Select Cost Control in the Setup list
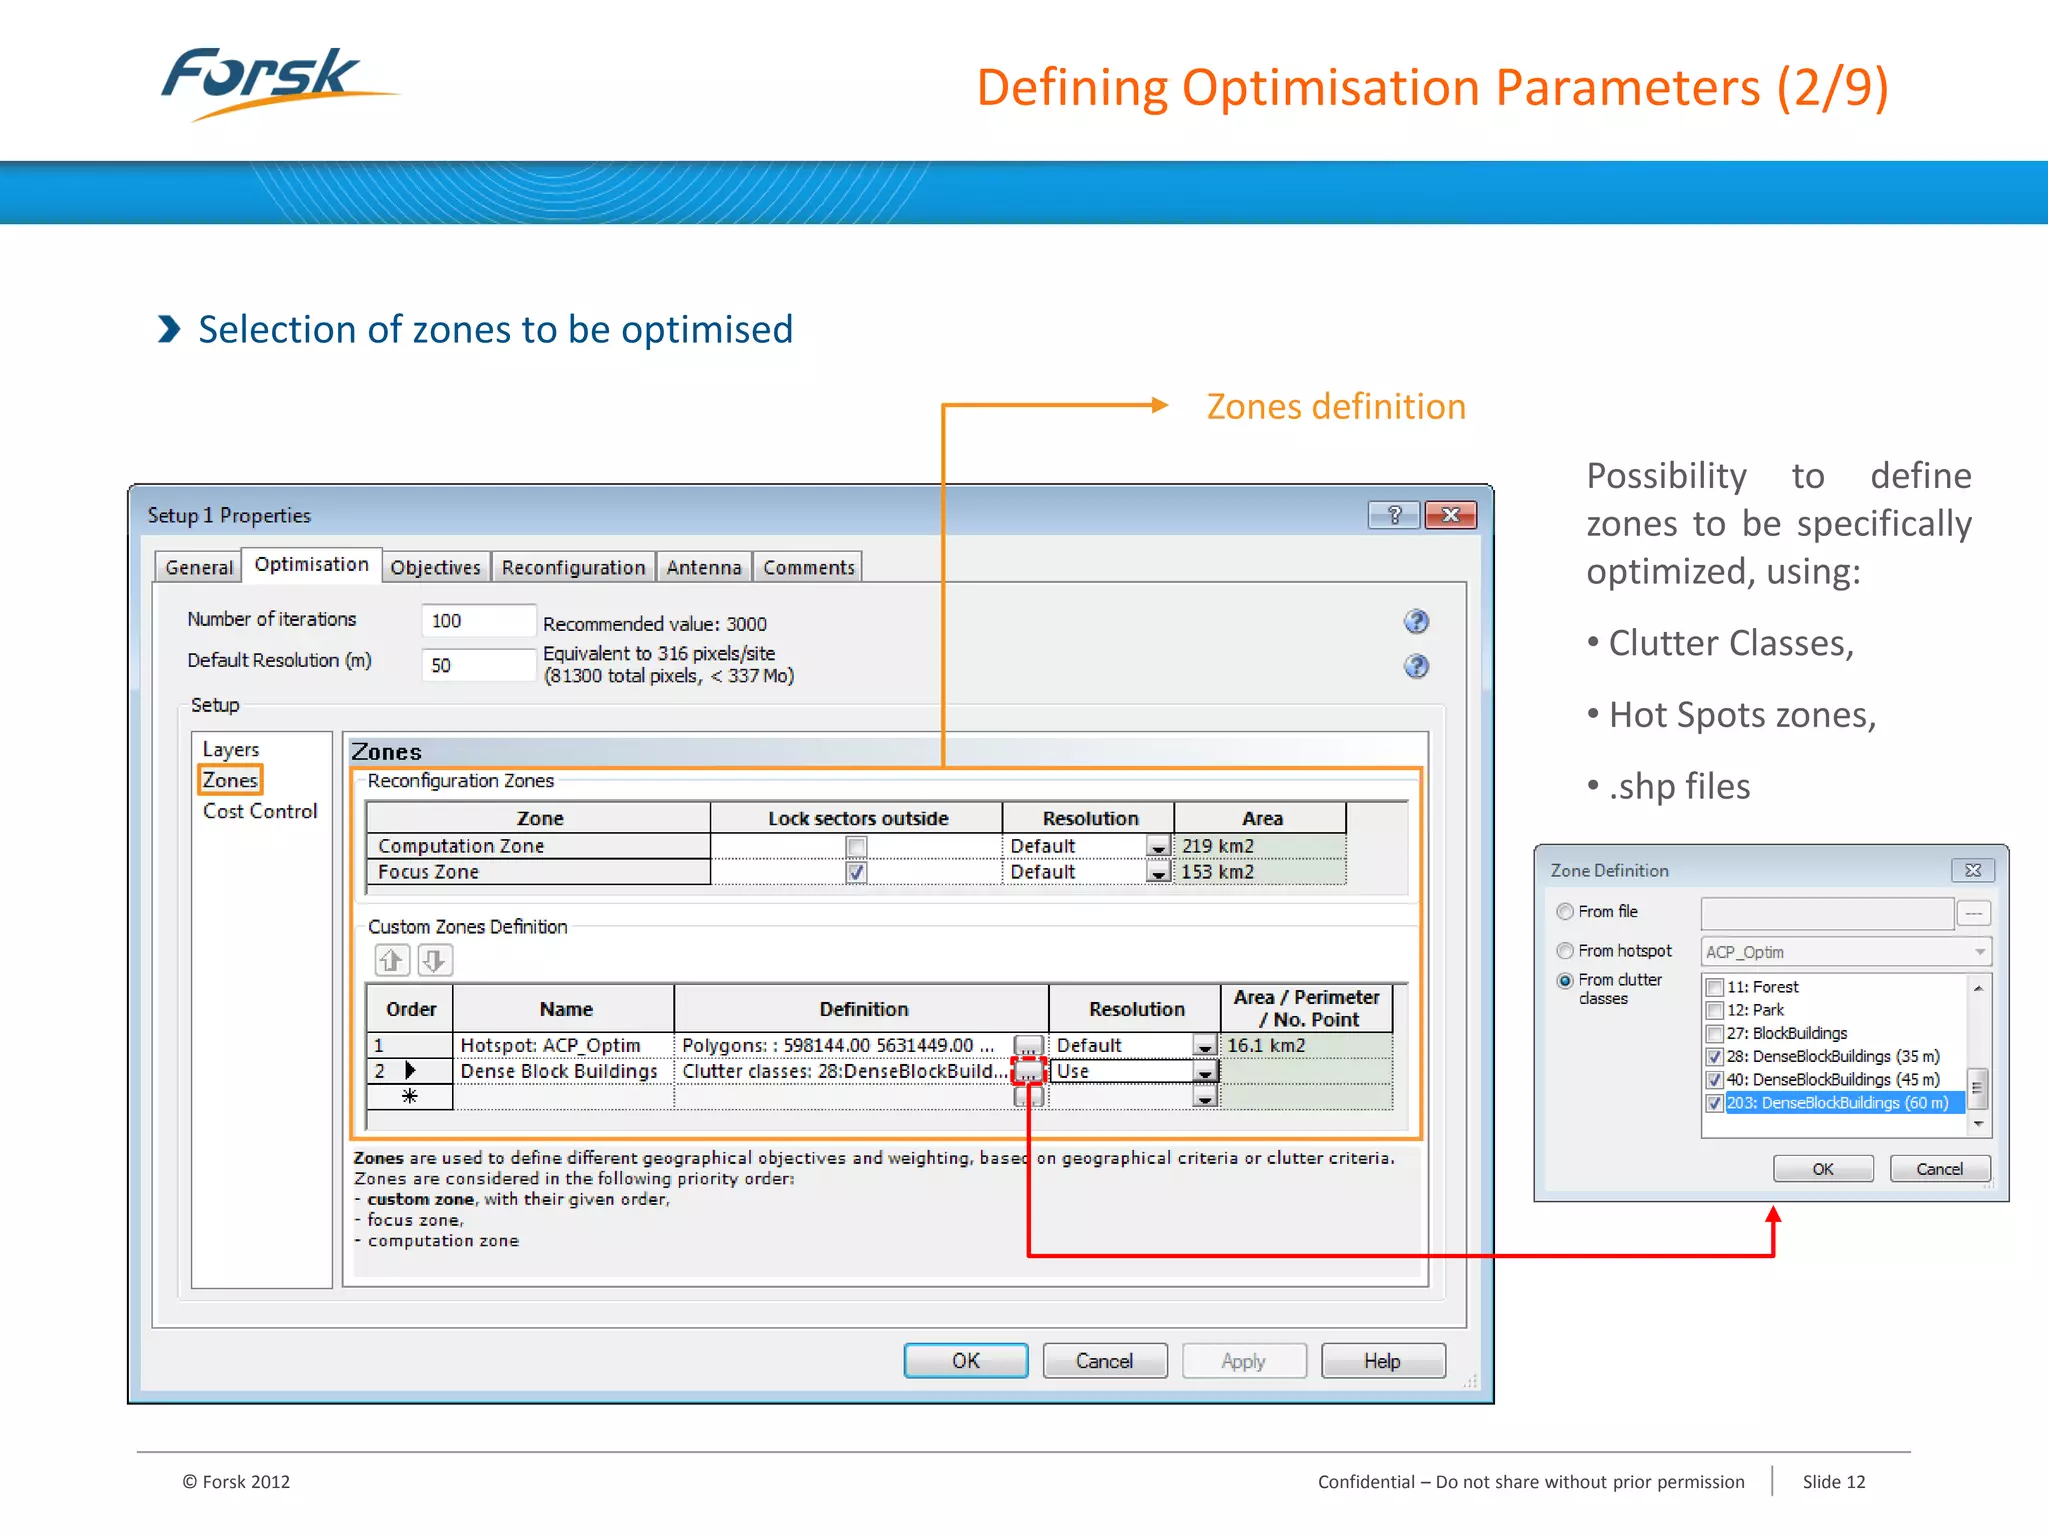 260,811
